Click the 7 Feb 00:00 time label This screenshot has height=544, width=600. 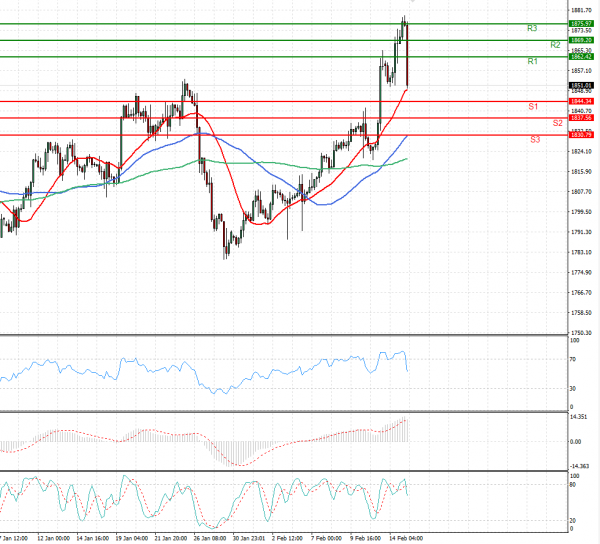pyautogui.click(x=326, y=538)
